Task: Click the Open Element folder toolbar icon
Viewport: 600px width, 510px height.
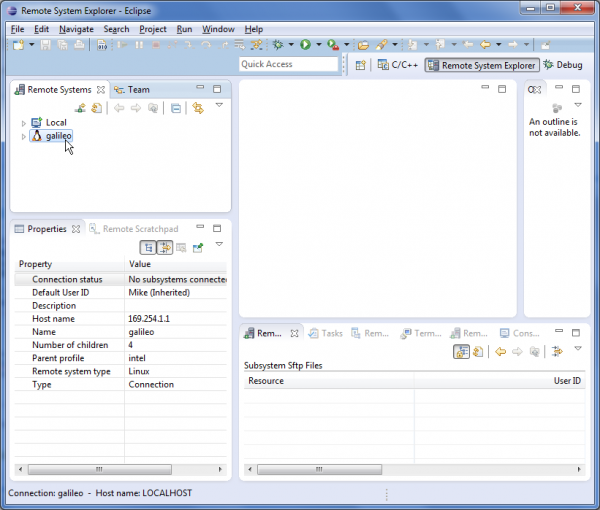Action: (363, 45)
